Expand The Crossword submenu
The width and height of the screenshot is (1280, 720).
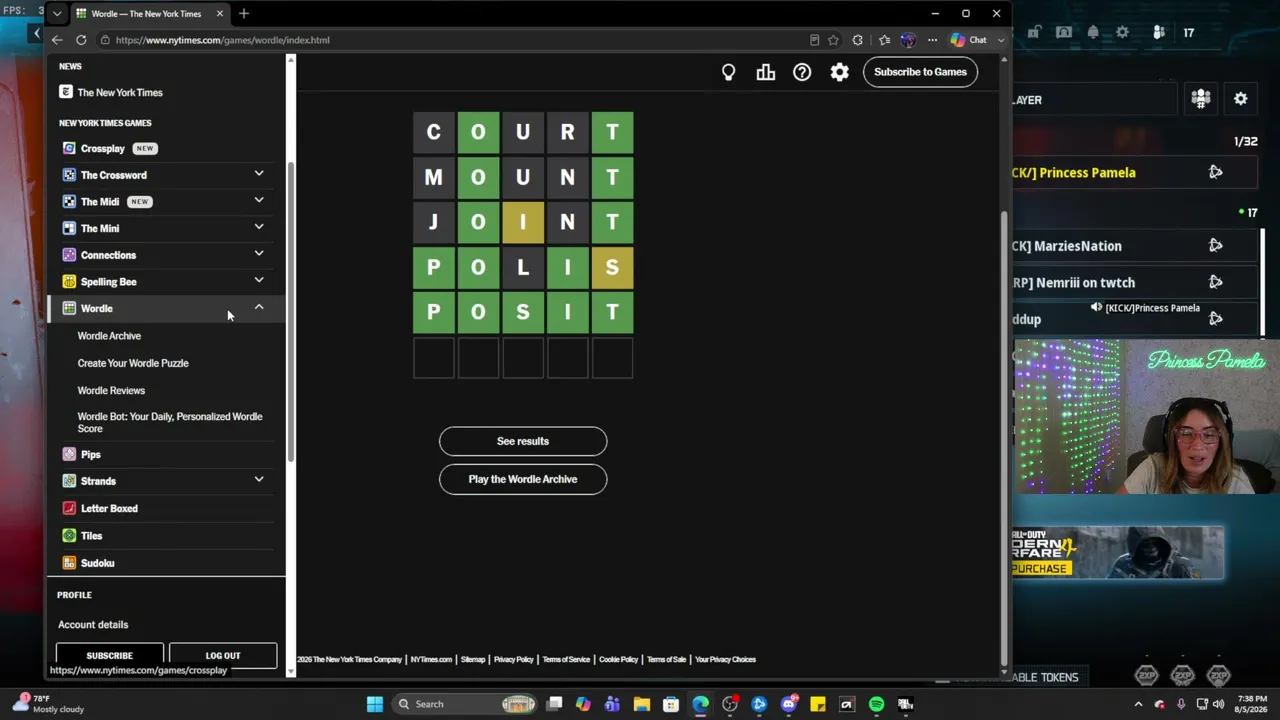[259, 174]
